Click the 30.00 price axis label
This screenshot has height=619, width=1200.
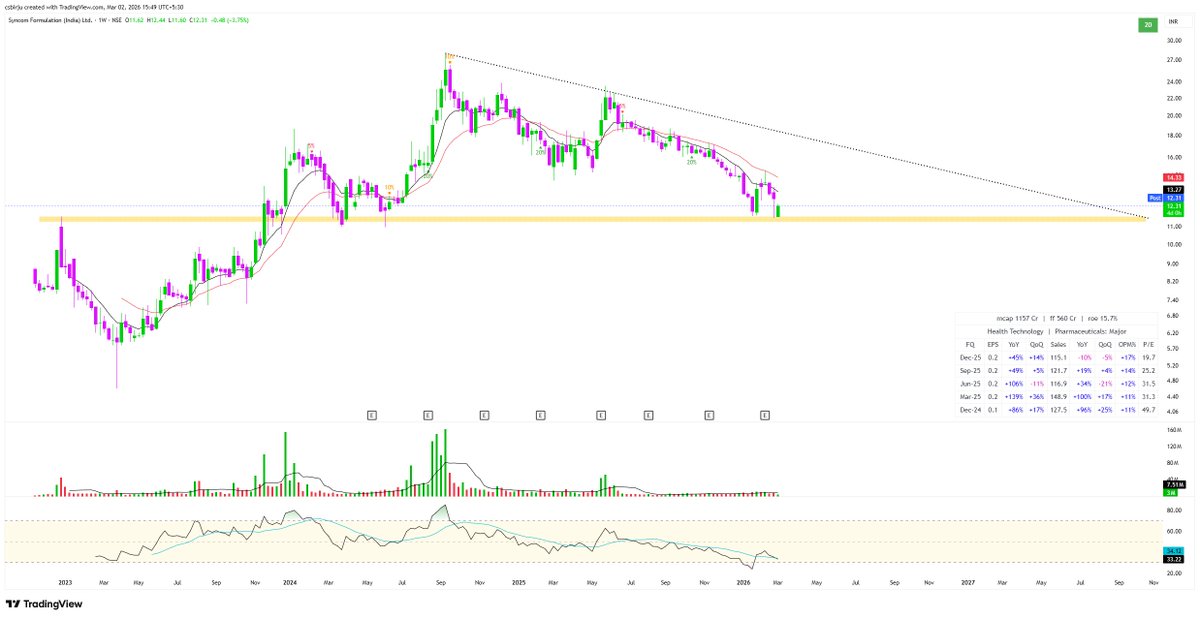[1173, 41]
